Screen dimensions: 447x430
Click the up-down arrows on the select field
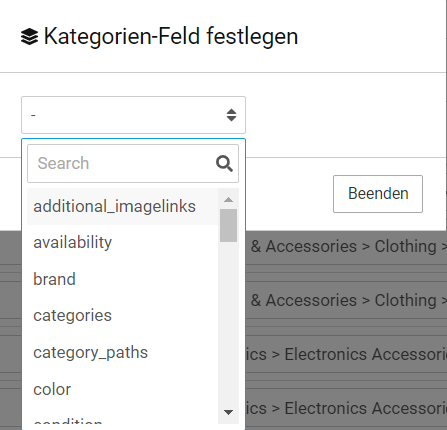pos(231,115)
